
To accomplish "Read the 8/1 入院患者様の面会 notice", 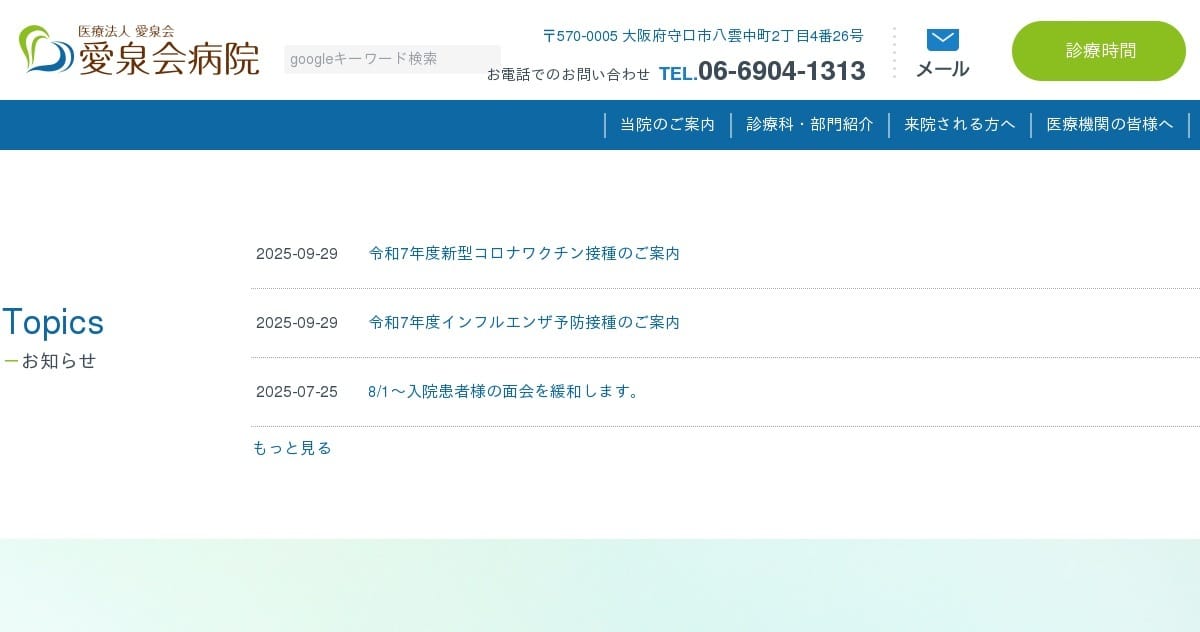I will [x=504, y=392].
